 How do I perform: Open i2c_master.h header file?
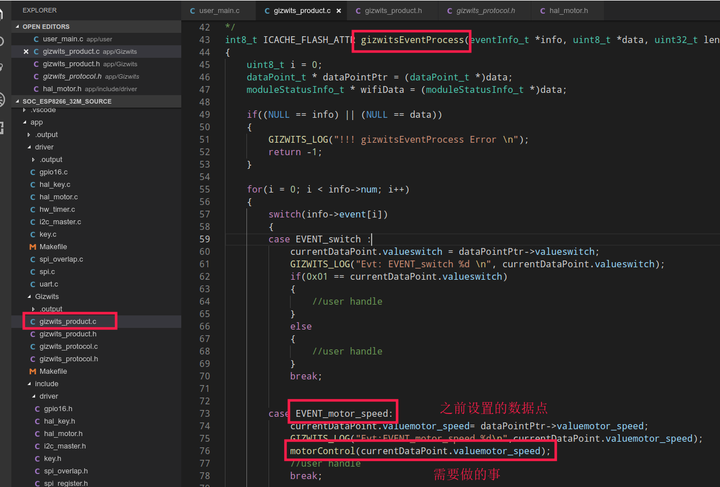[x=65, y=446]
